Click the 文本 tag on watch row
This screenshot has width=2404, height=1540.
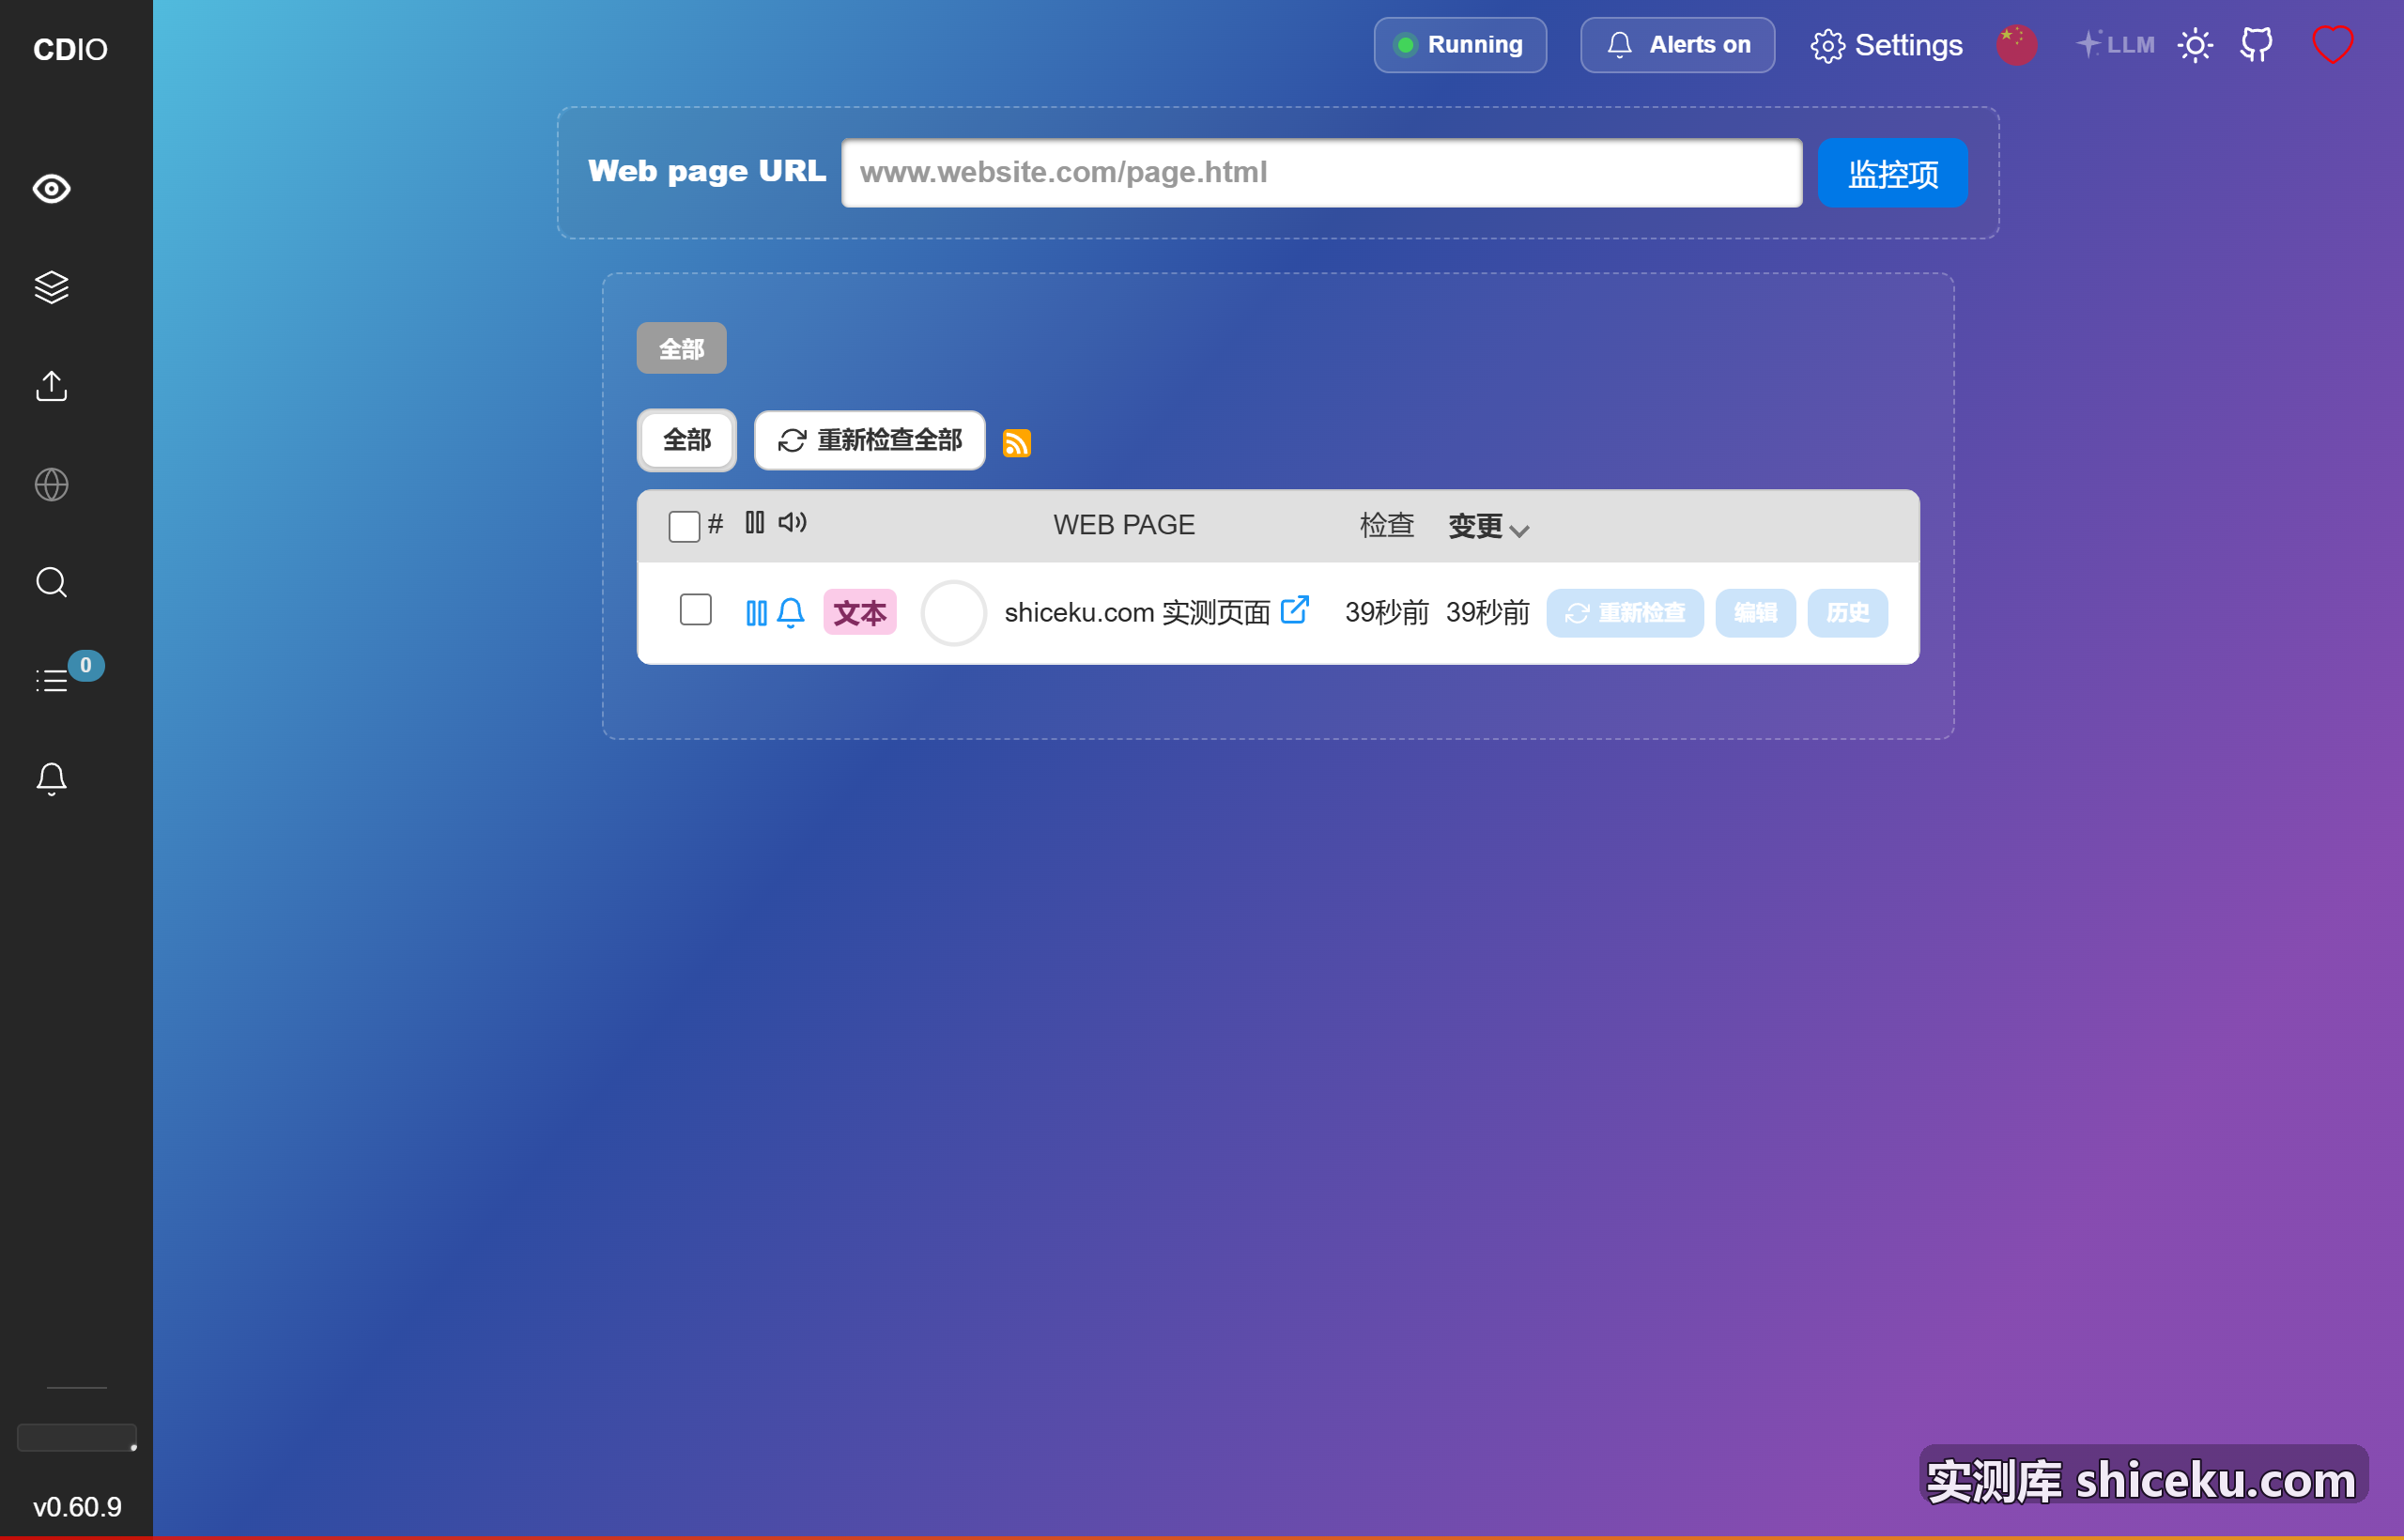point(859,613)
